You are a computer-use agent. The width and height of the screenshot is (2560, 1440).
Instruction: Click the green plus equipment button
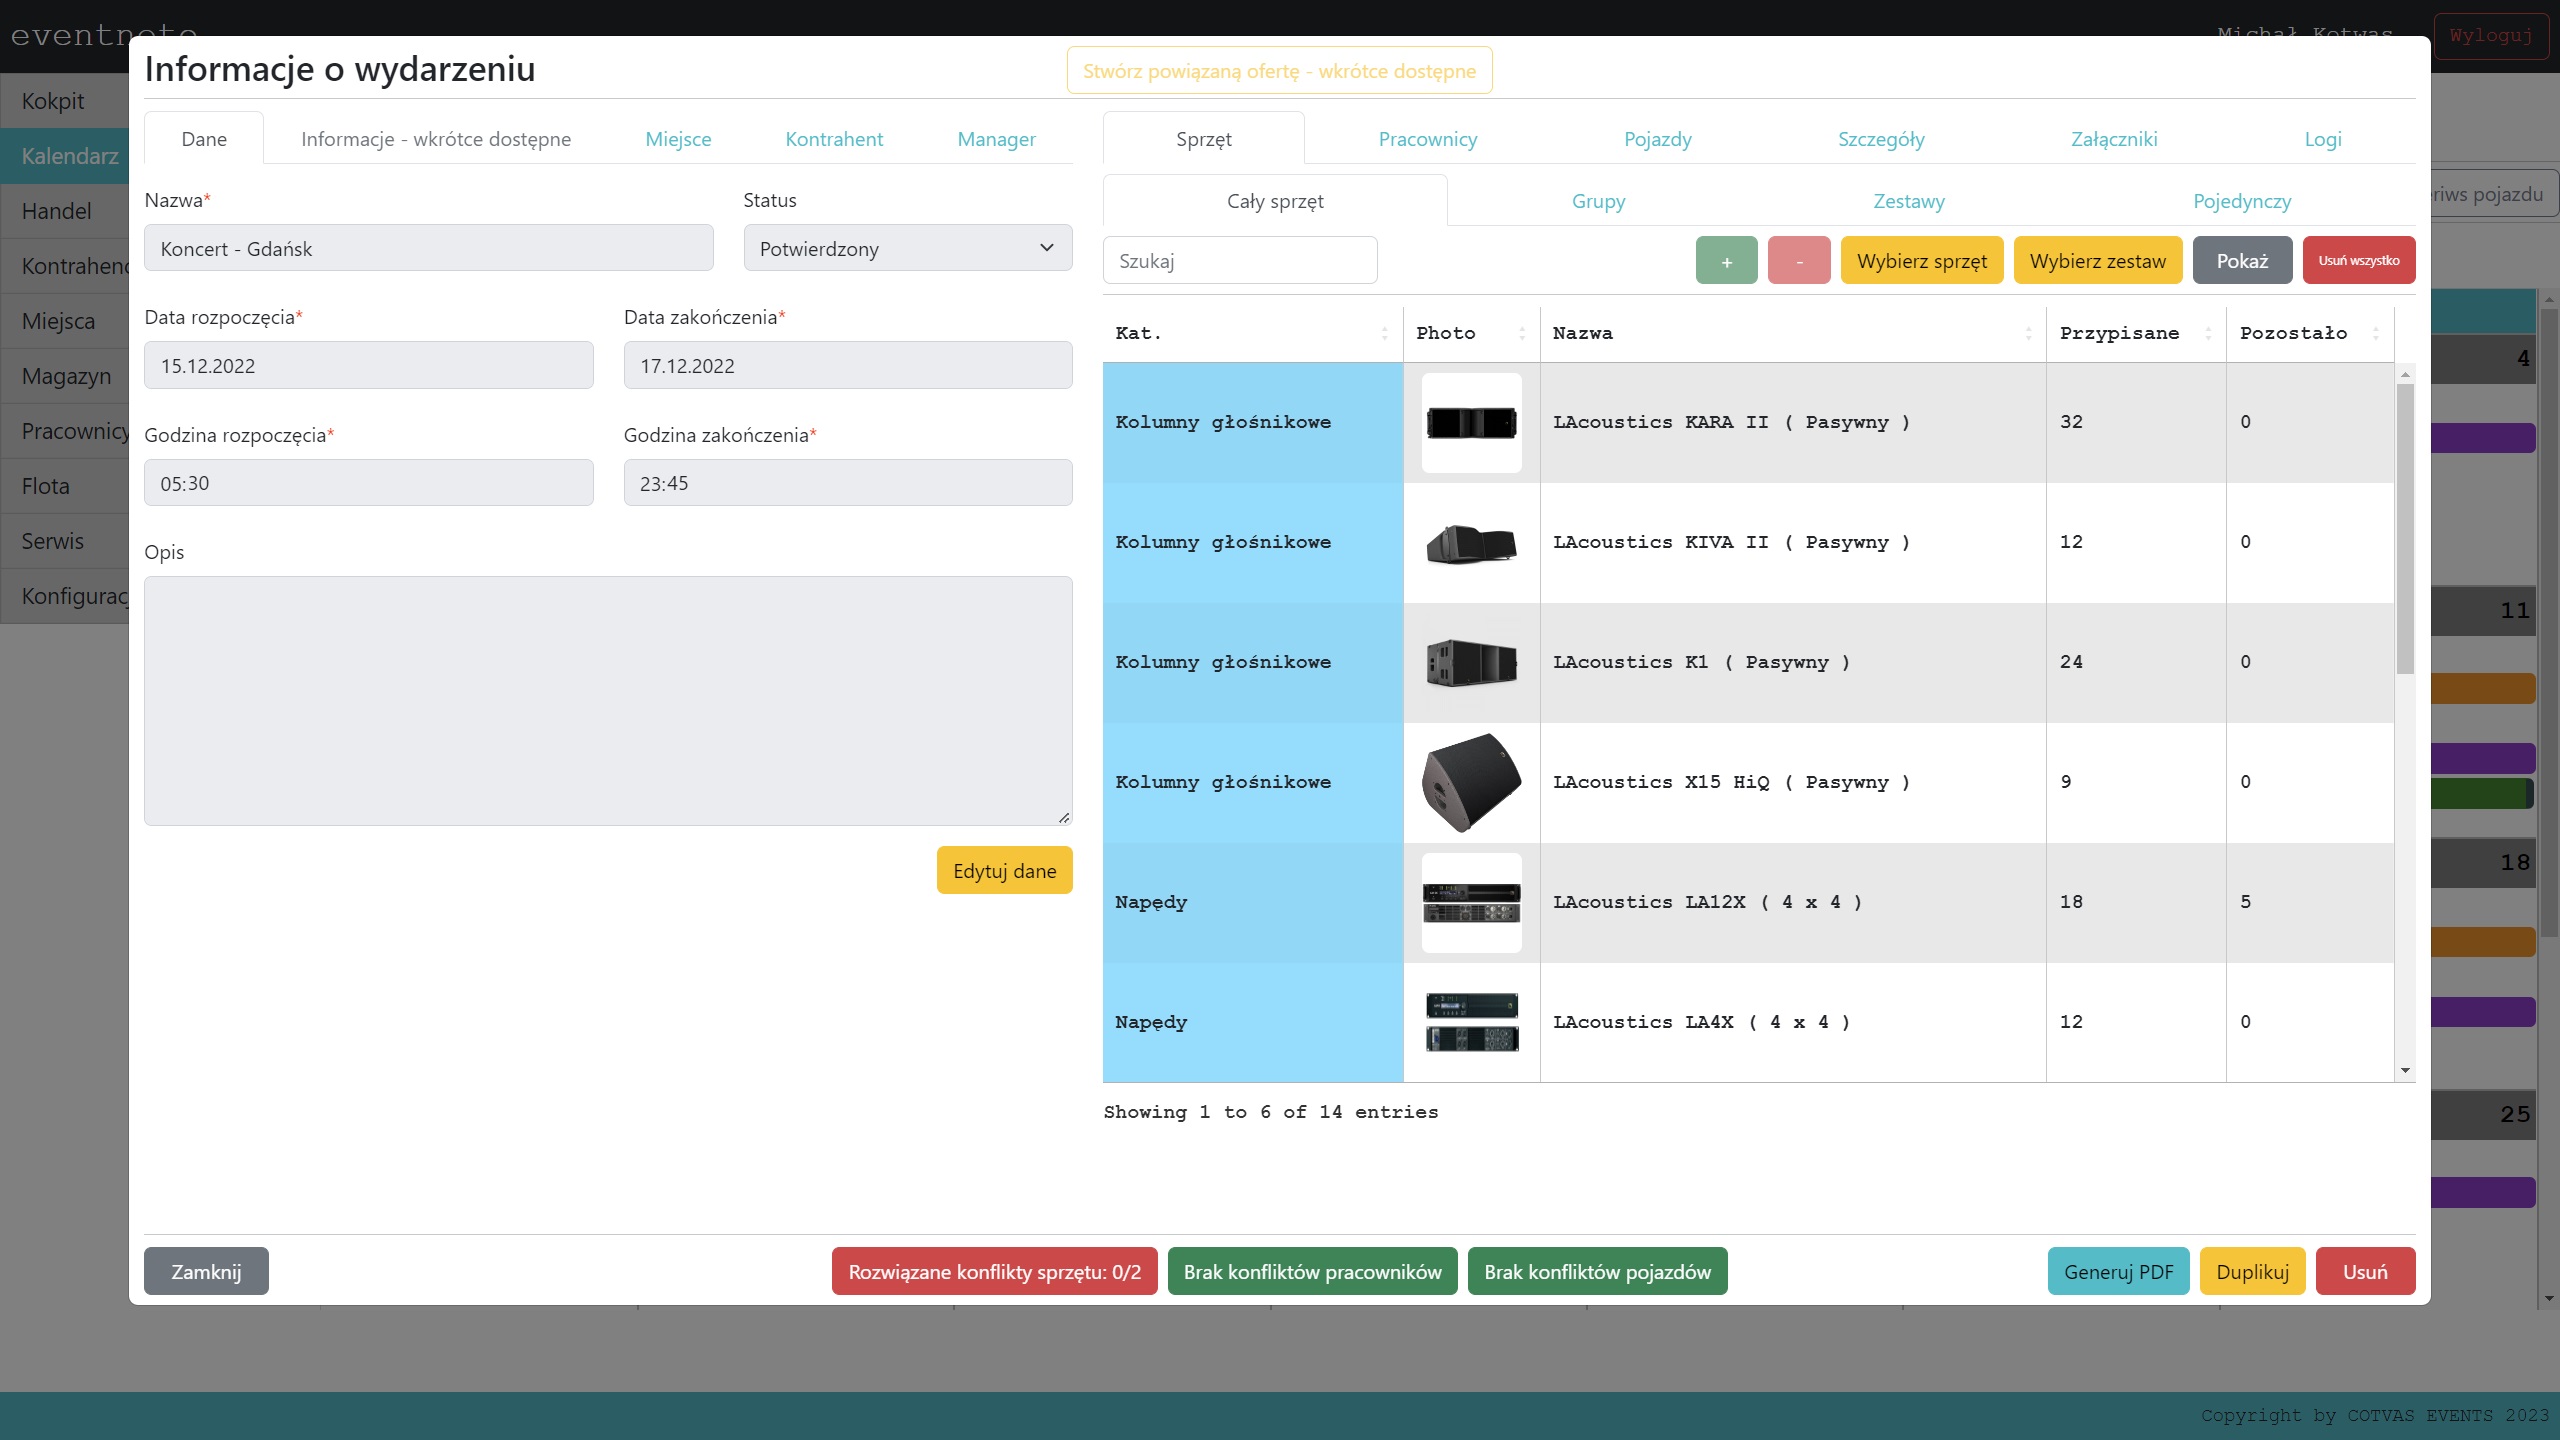coord(1726,261)
